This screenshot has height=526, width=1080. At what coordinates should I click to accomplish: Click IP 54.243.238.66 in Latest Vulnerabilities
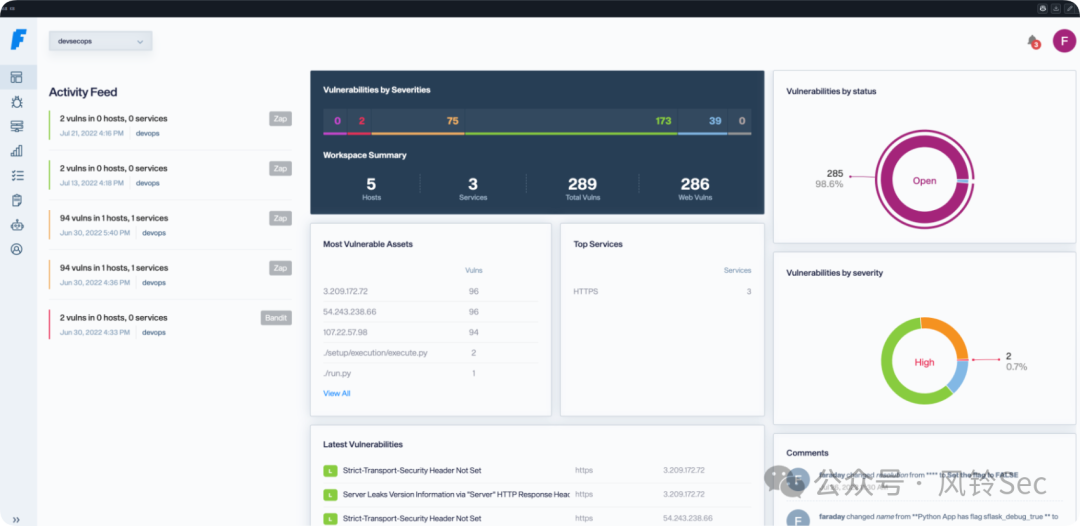[688, 518]
